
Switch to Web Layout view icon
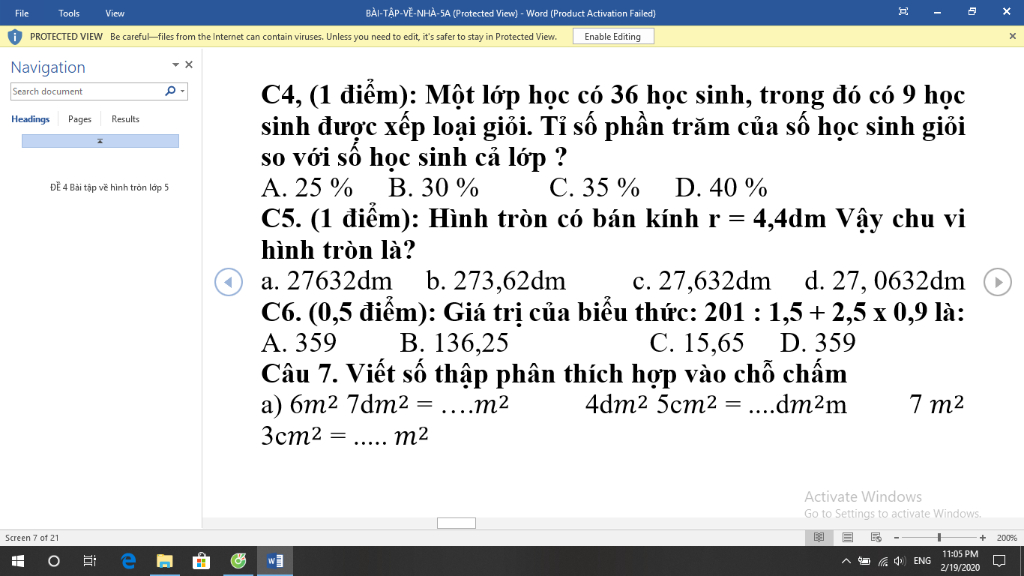pyautogui.click(x=876, y=537)
